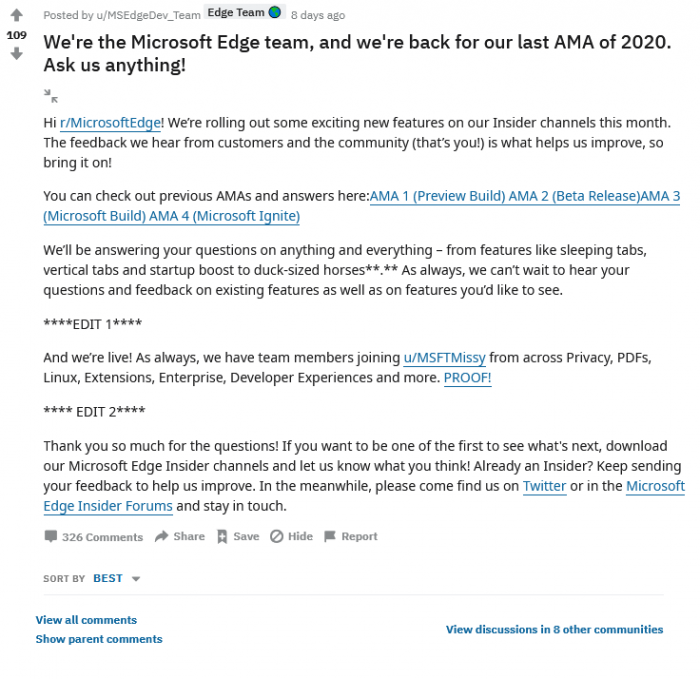This screenshot has height=679, width=700.
Task: Click the 326 Comments speech bubble icon
Action: click(51, 537)
